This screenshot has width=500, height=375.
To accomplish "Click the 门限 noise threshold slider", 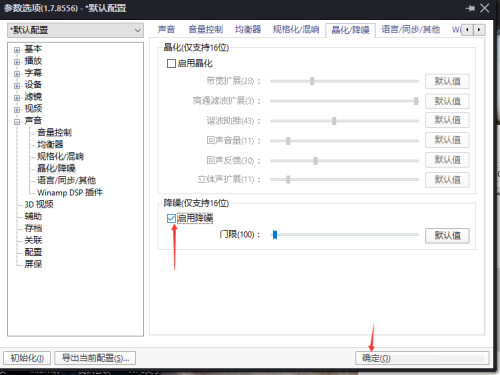I will pos(344,235).
